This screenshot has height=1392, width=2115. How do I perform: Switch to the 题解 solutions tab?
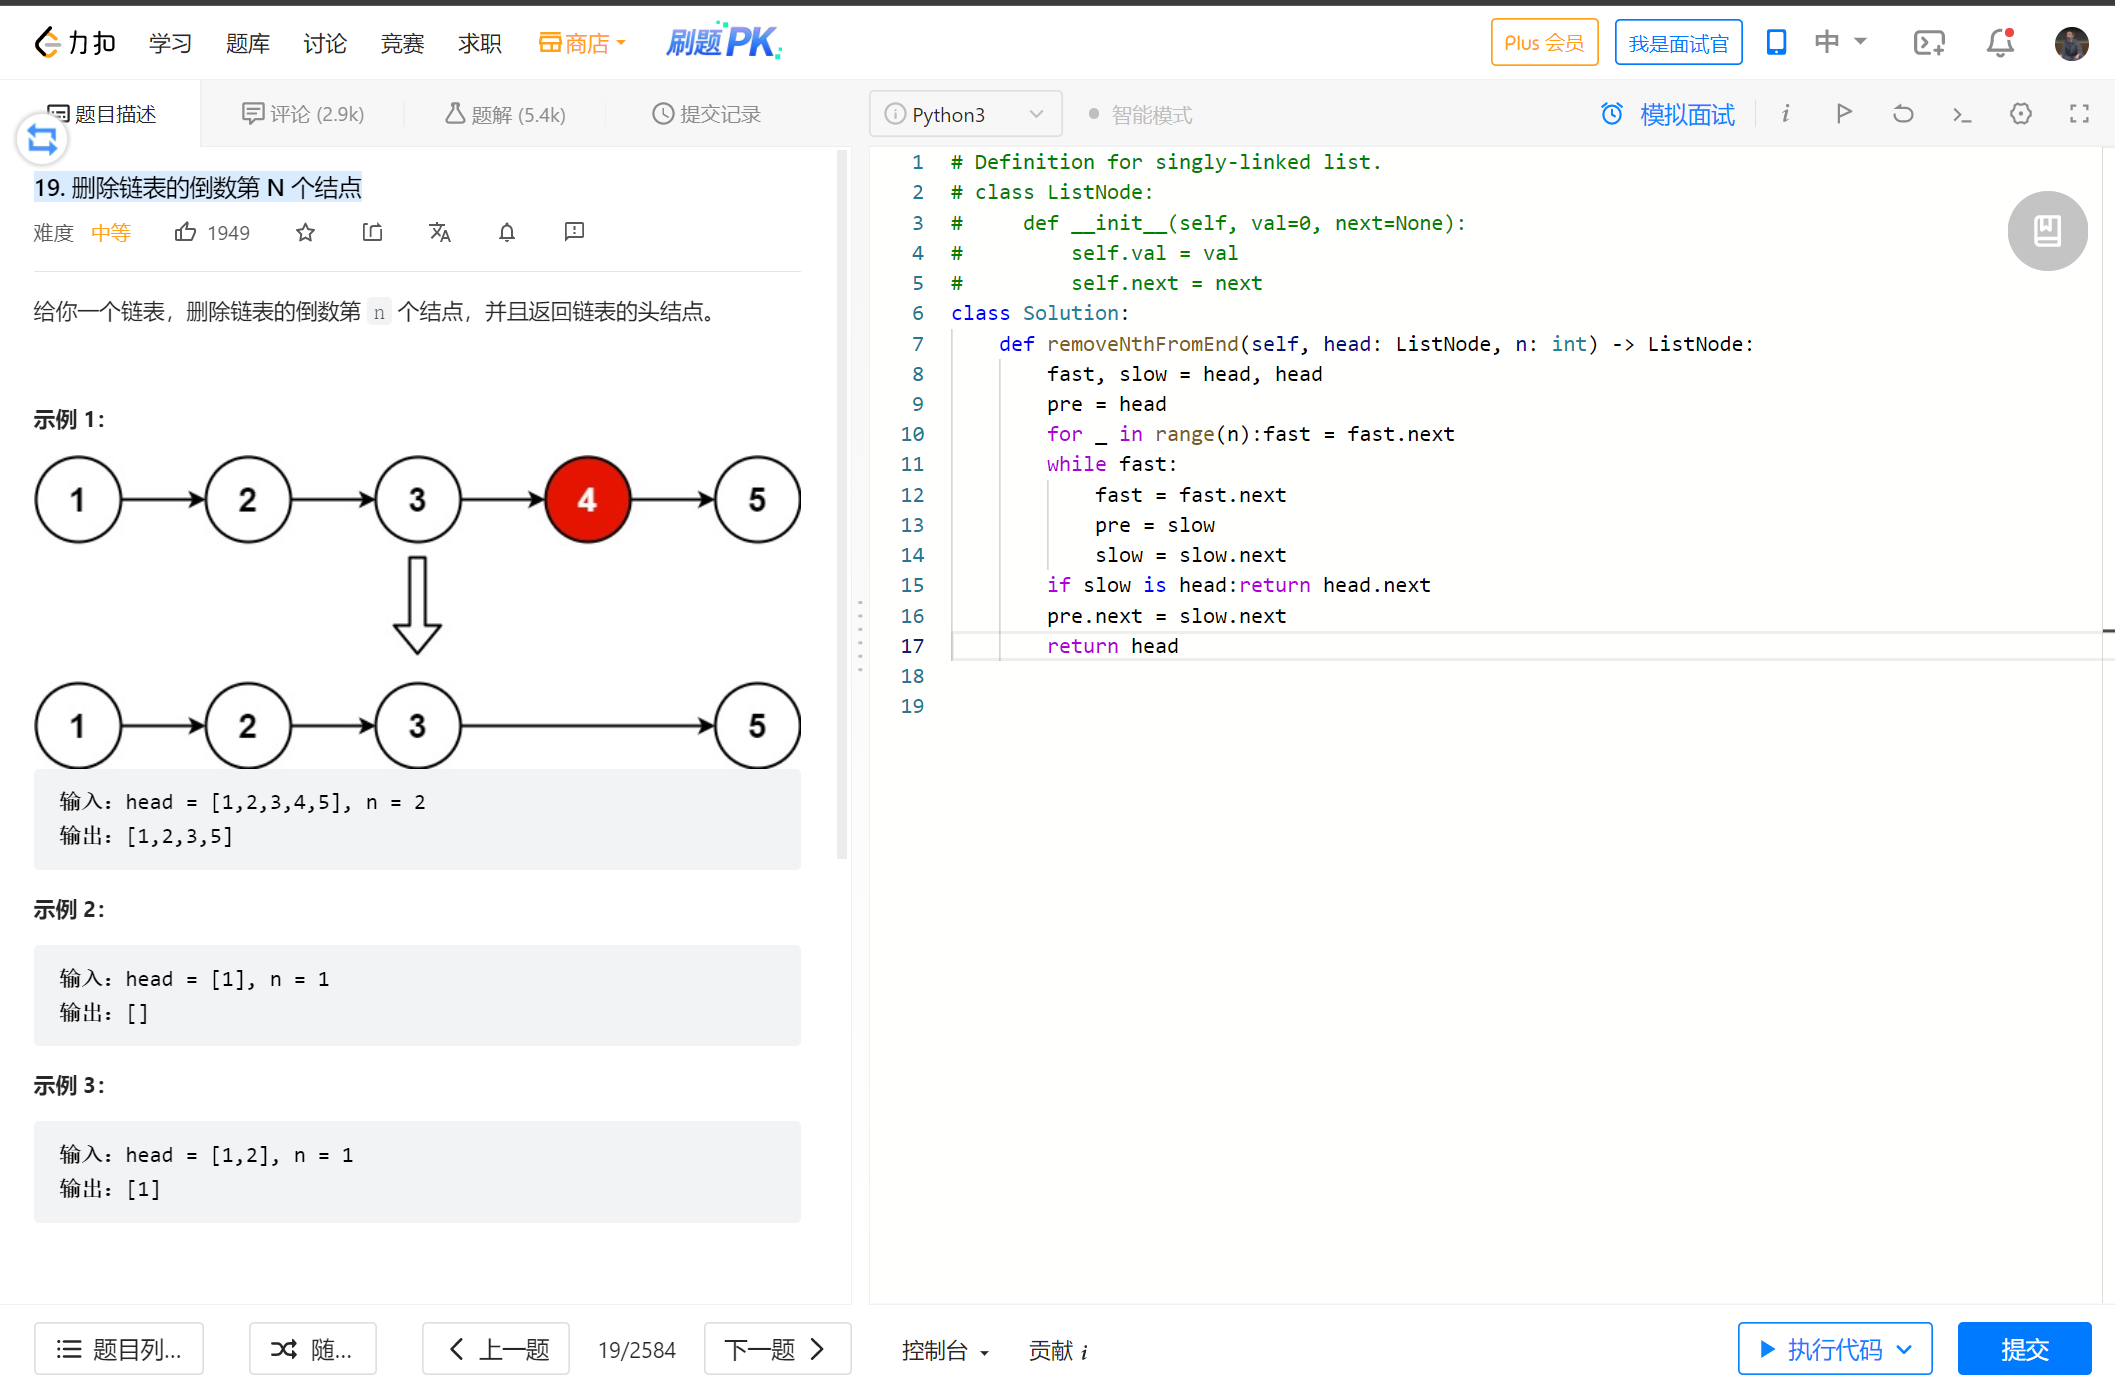(x=505, y=115)
